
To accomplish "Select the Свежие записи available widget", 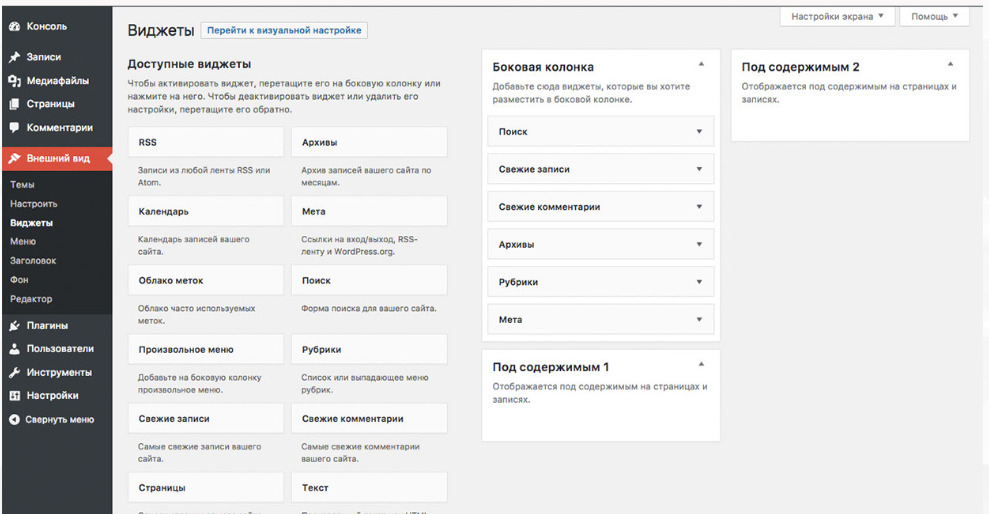I will tap(206, 419).
